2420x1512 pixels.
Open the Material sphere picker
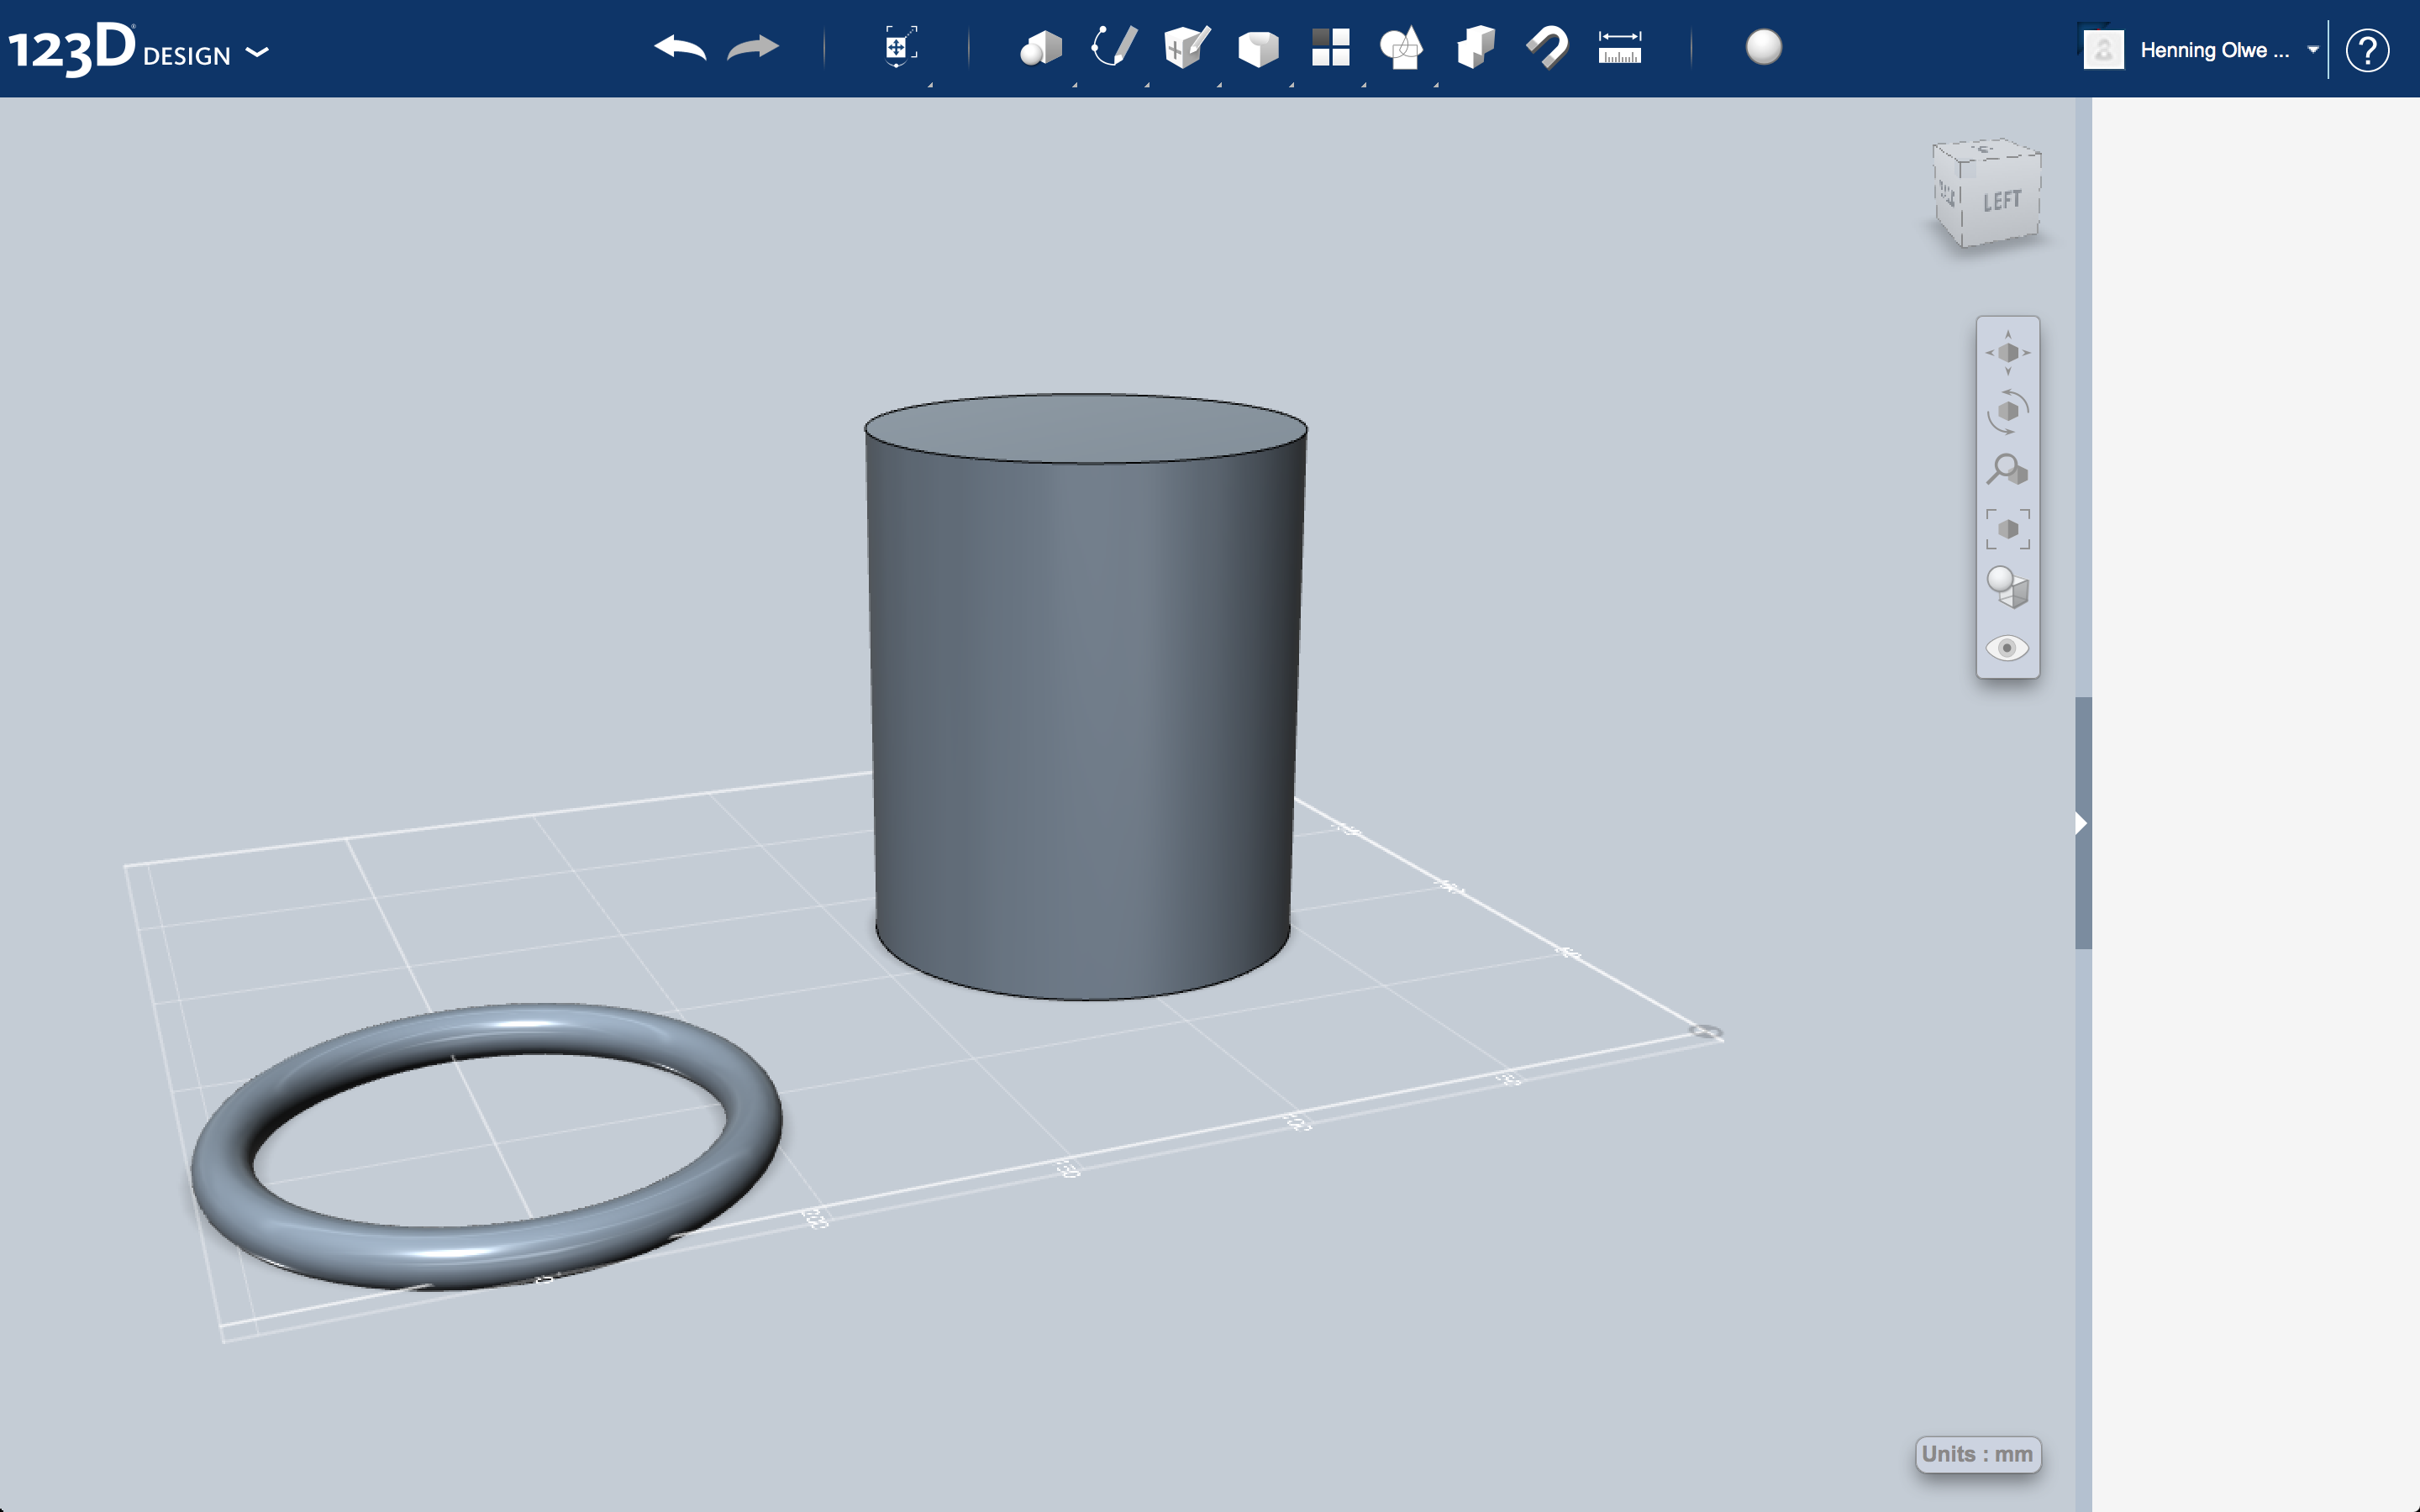[1763, 47]
